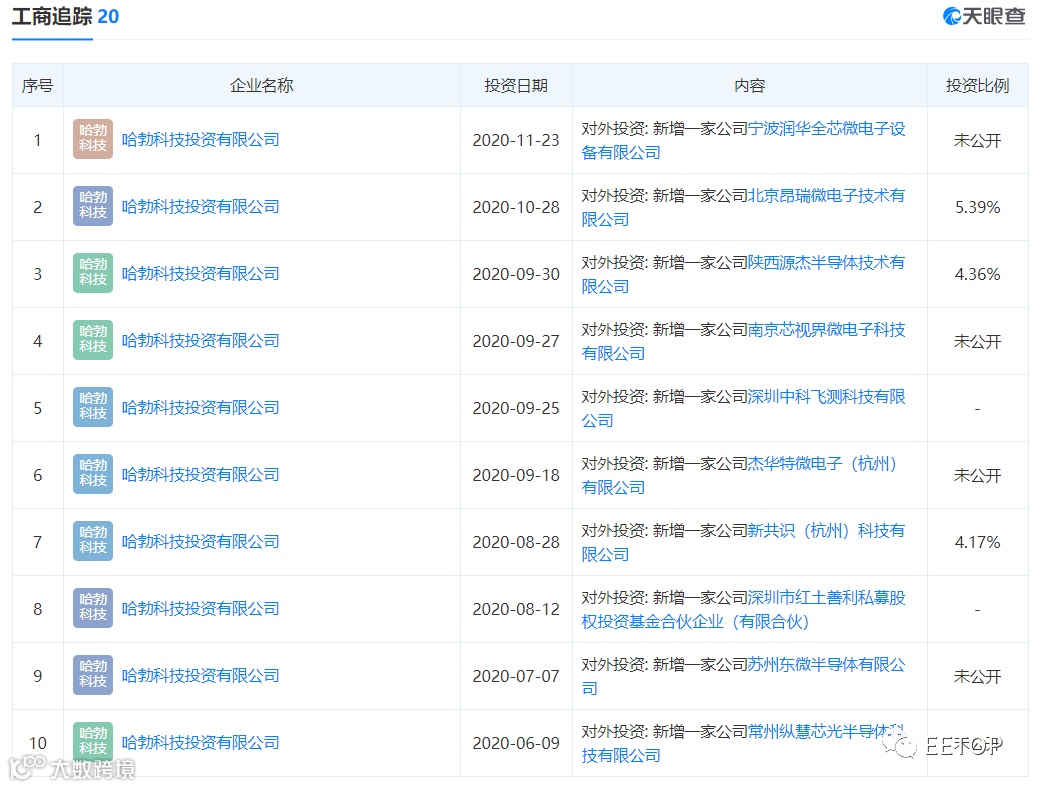Open 北京昂瑞微电子技术有限公司 link
1037x788 pixels.
click(827, 196)
